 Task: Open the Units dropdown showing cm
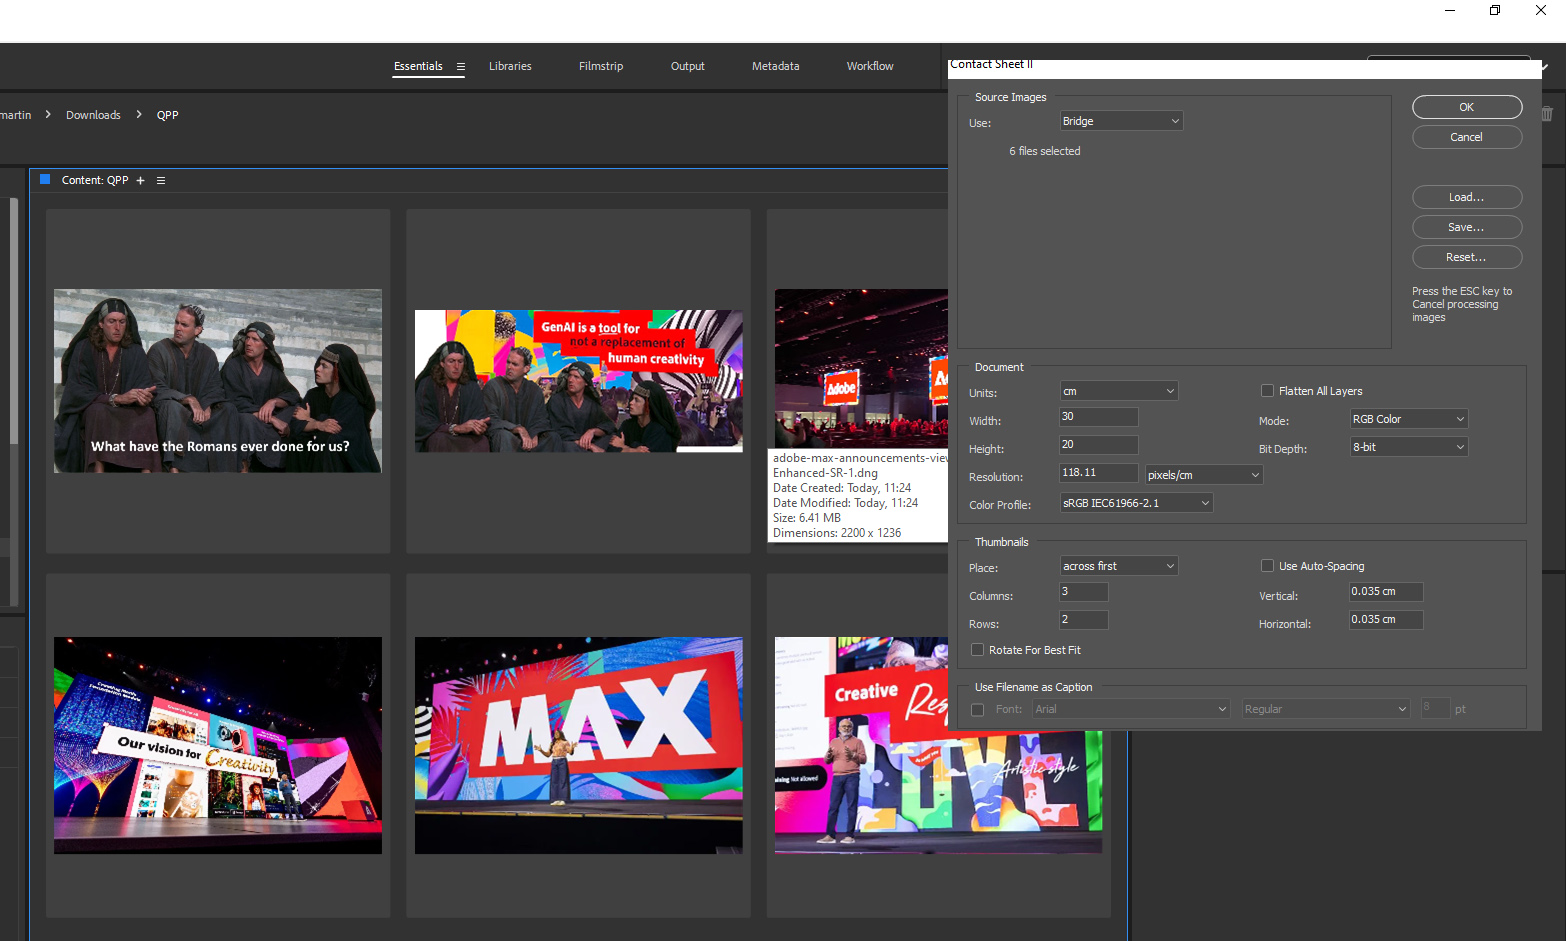pos(1118,391)
